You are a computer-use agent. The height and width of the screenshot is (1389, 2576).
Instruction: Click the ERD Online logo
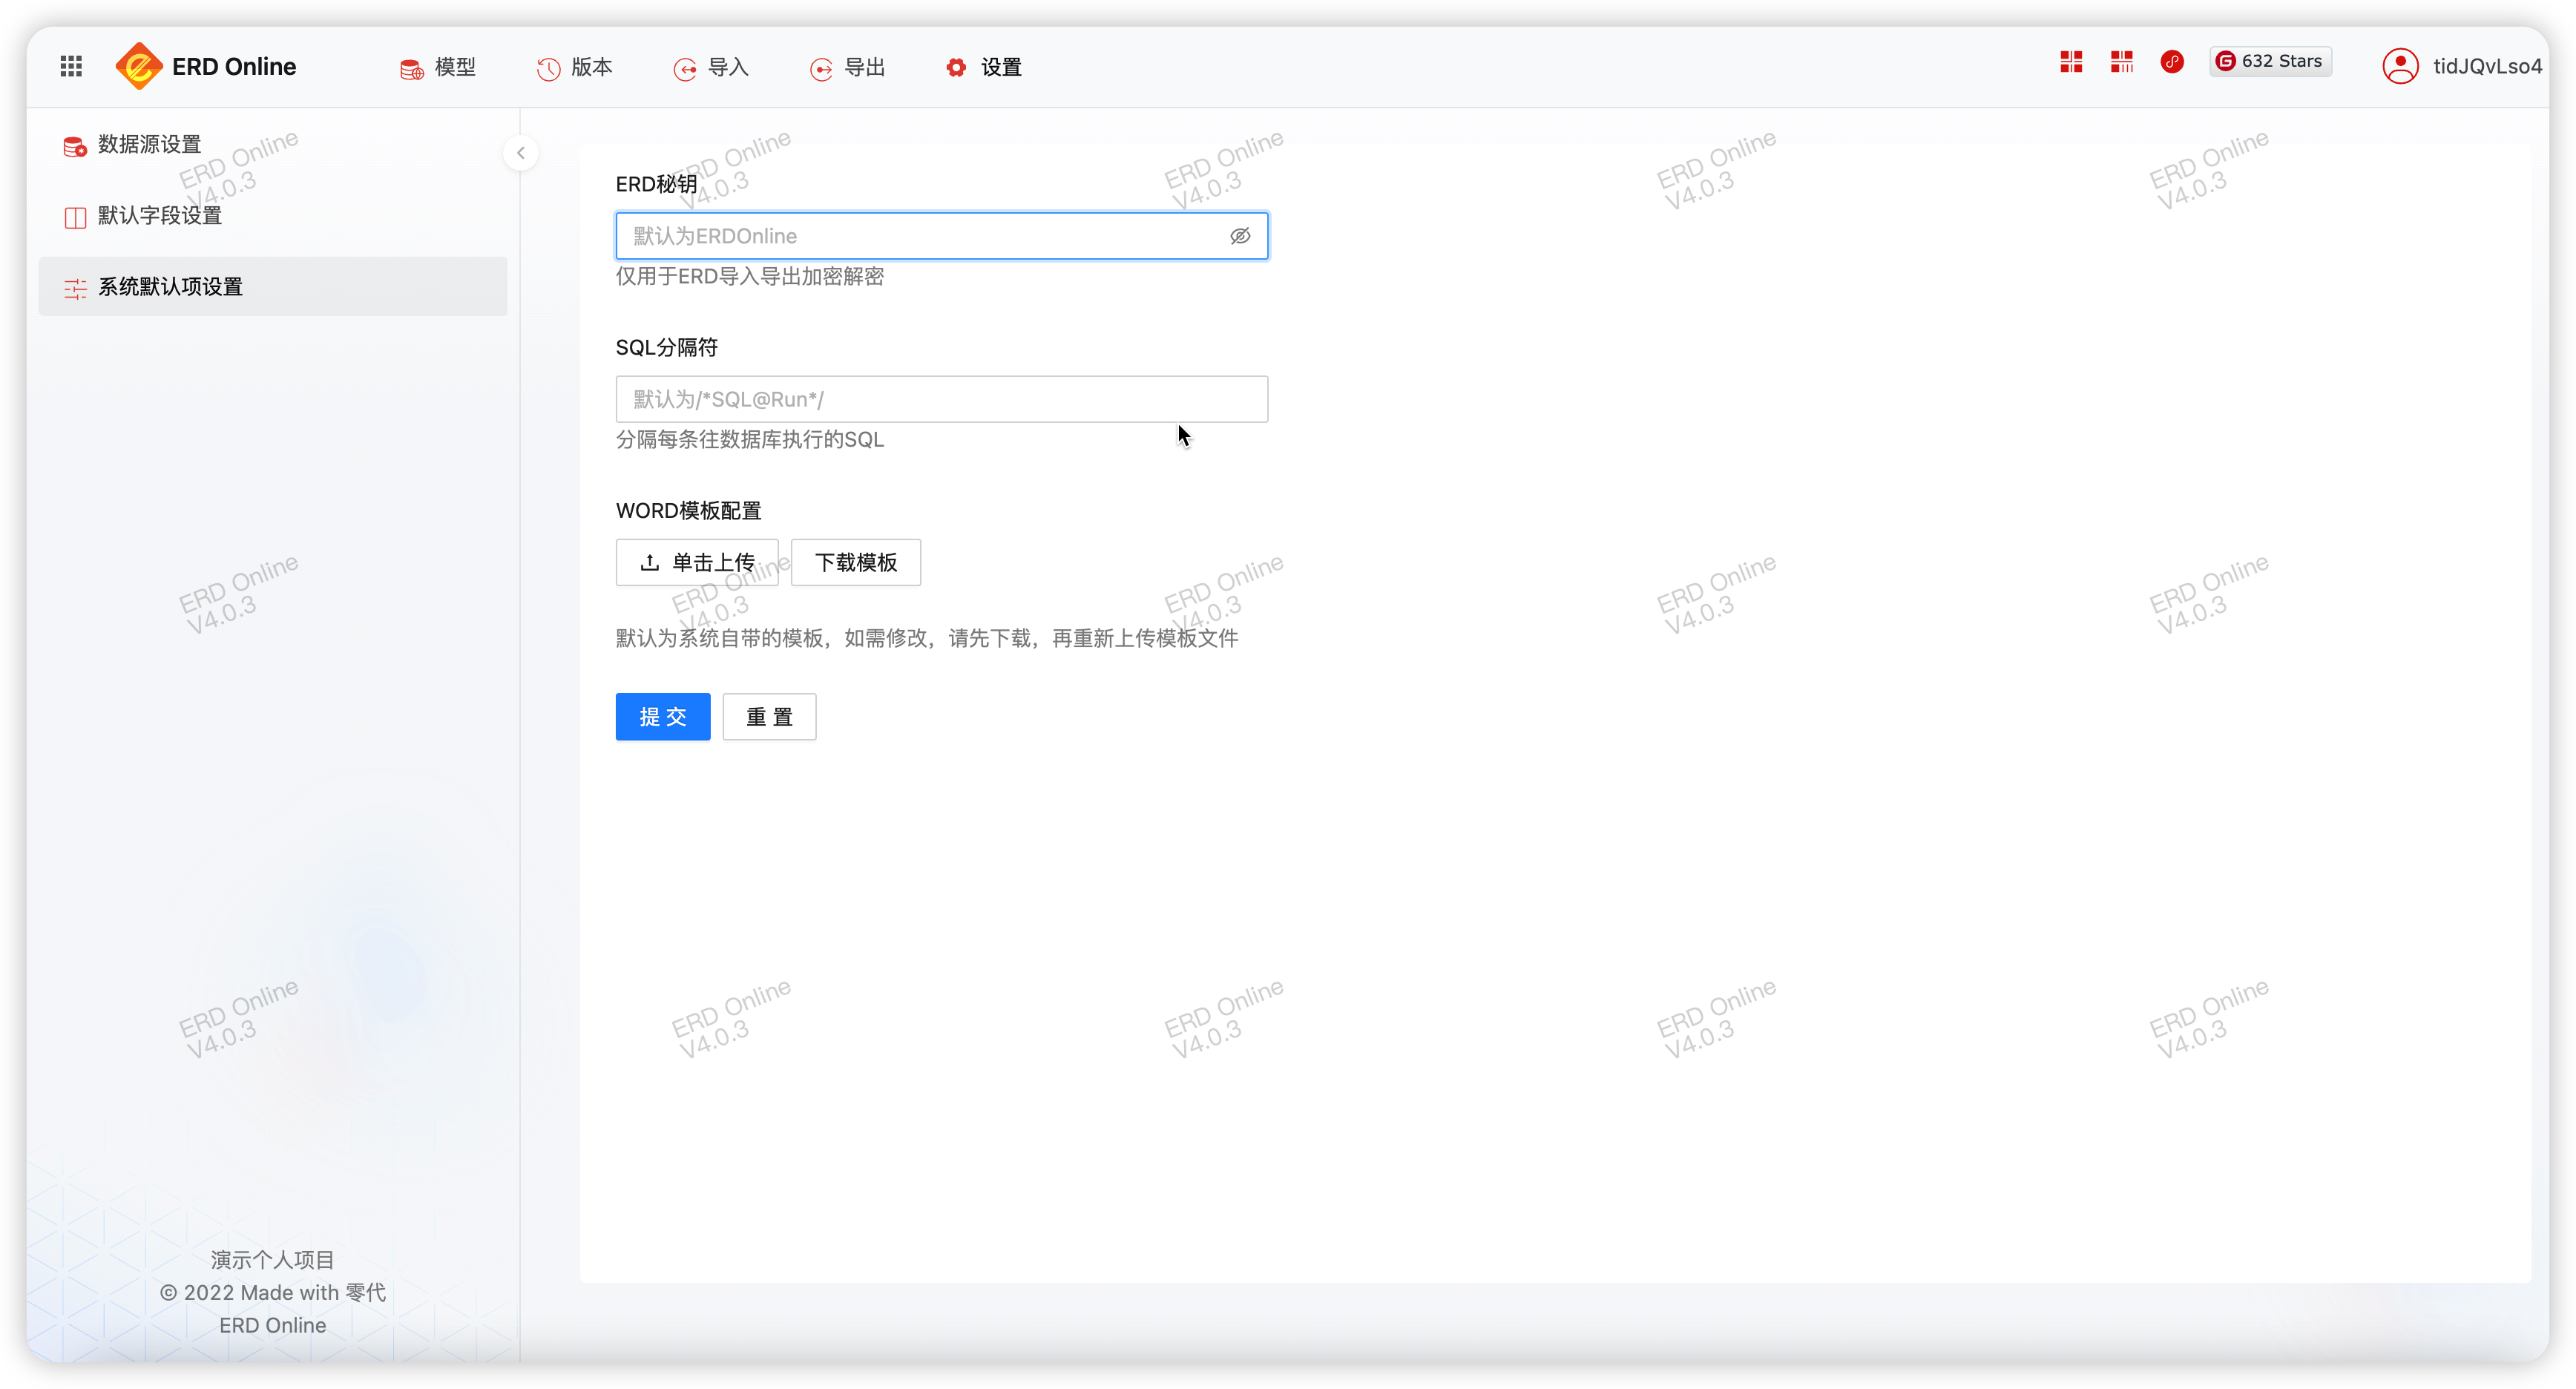(x=206, y=66)
